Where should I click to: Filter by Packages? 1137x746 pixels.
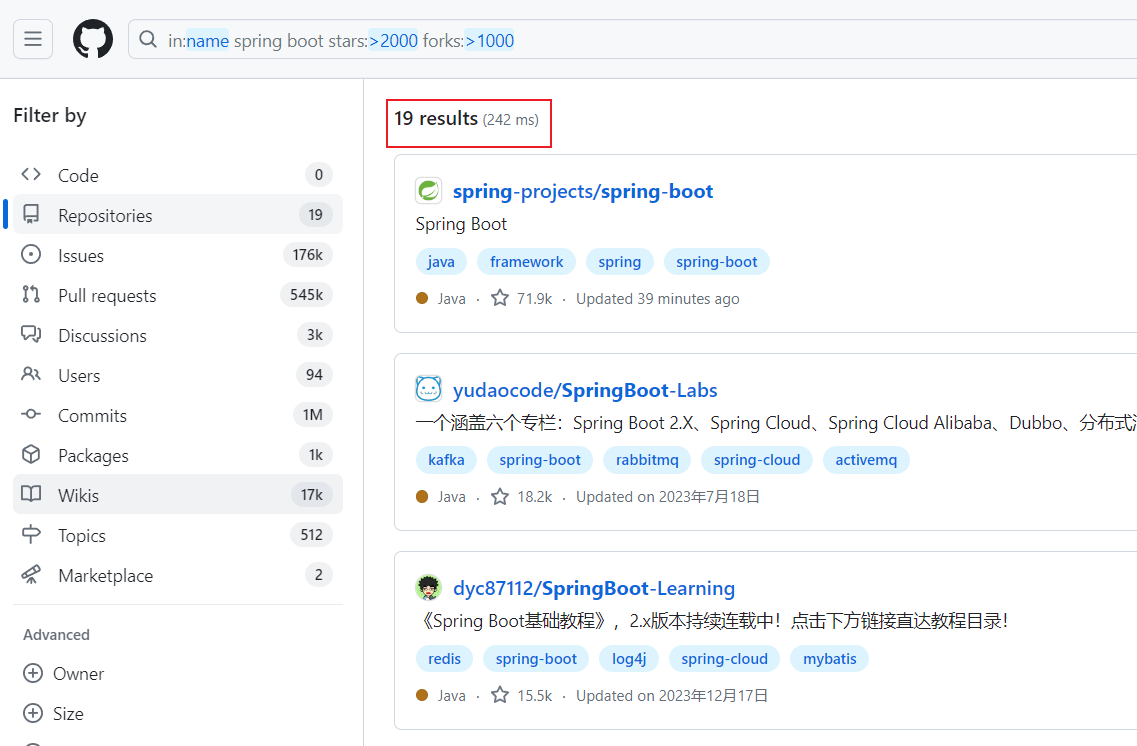(x=178, y=455)
